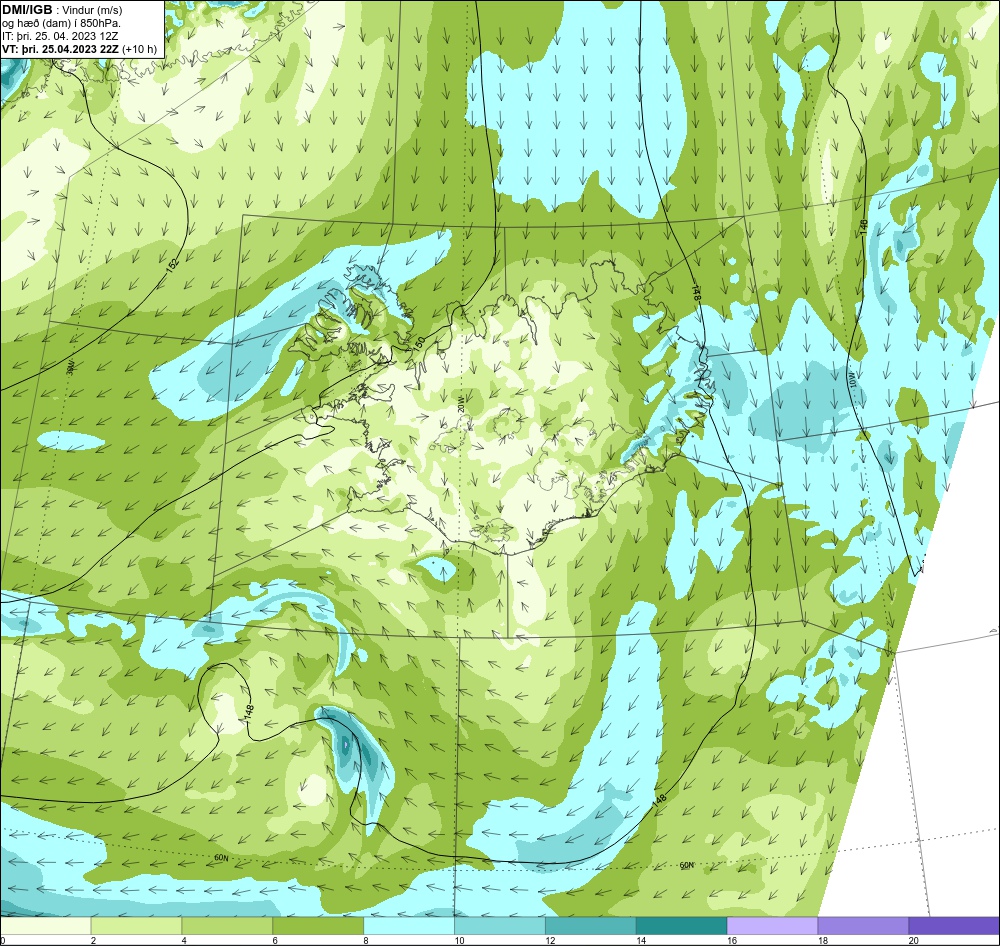Click the 16–18 m/s lavender legend swatch
Viewport: 1000px width, 946px height.
772,925
